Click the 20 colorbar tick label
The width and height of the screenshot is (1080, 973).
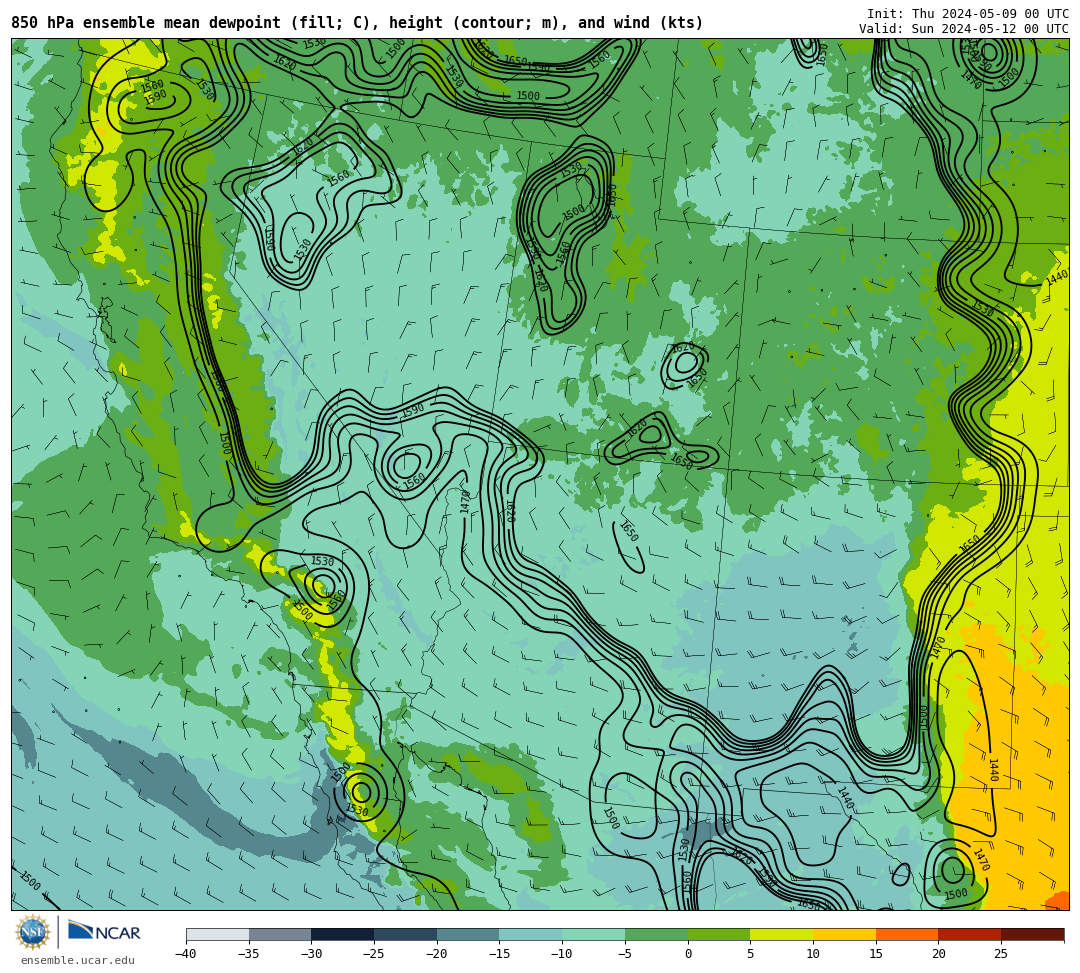tap(939, 954)
